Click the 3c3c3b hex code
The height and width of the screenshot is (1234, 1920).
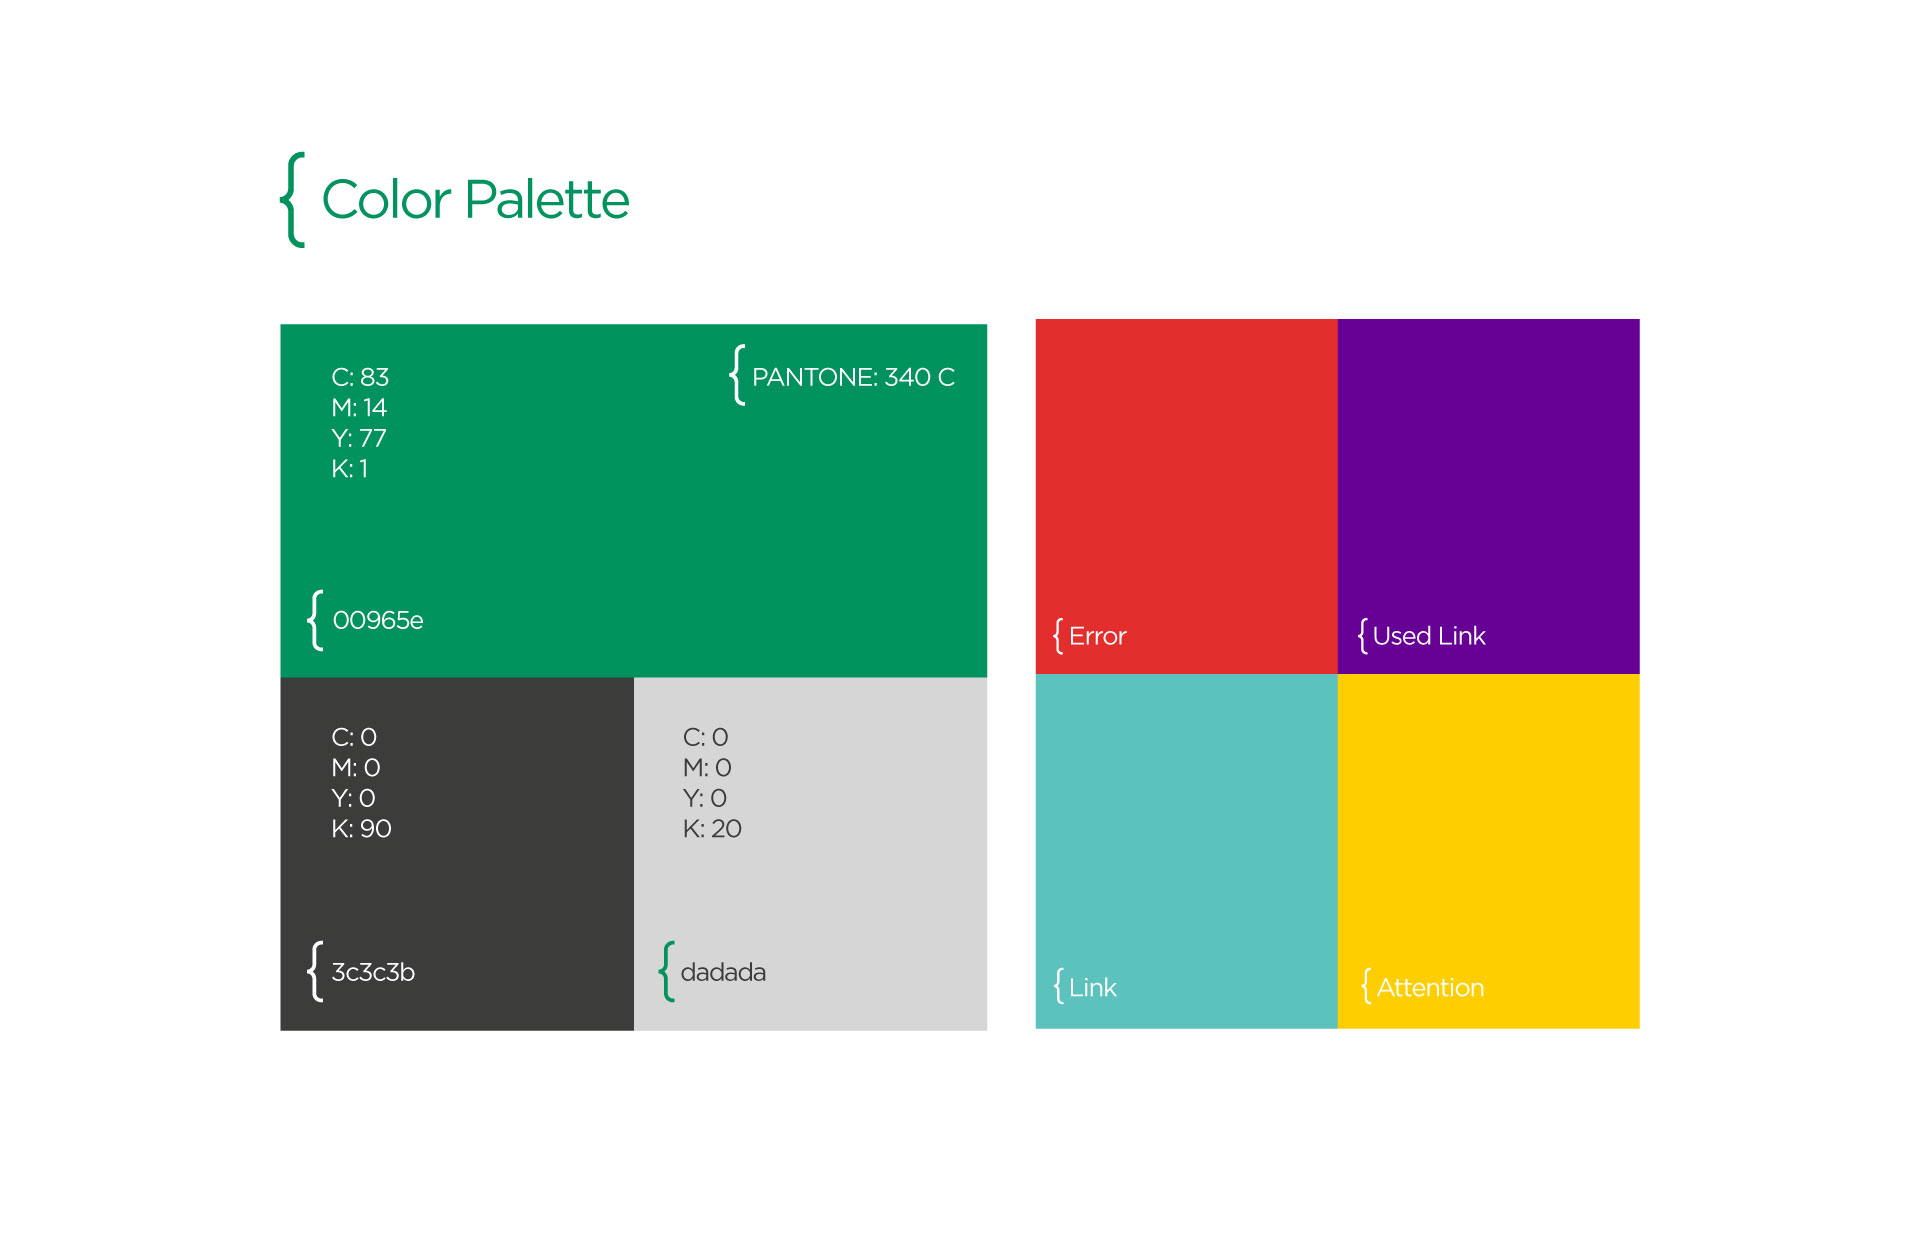(373, 972)
